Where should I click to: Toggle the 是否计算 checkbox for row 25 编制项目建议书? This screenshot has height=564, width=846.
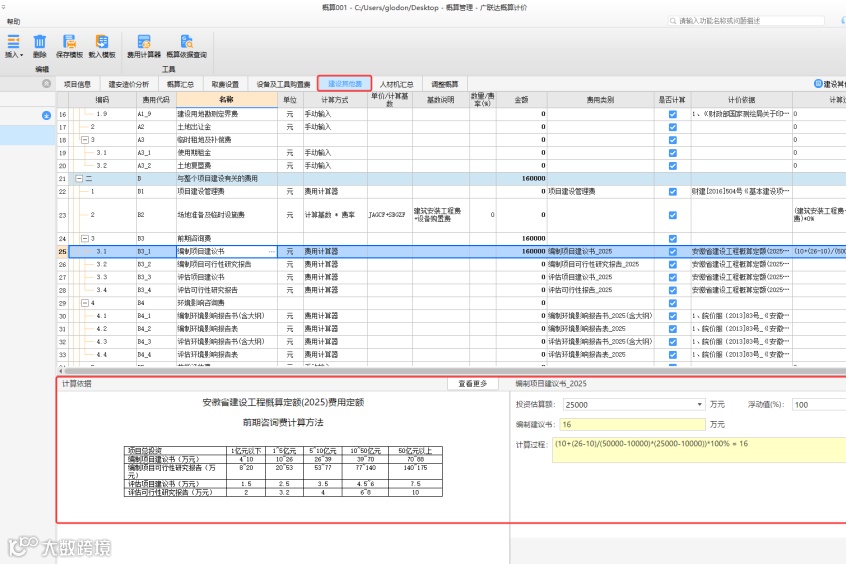672,252
